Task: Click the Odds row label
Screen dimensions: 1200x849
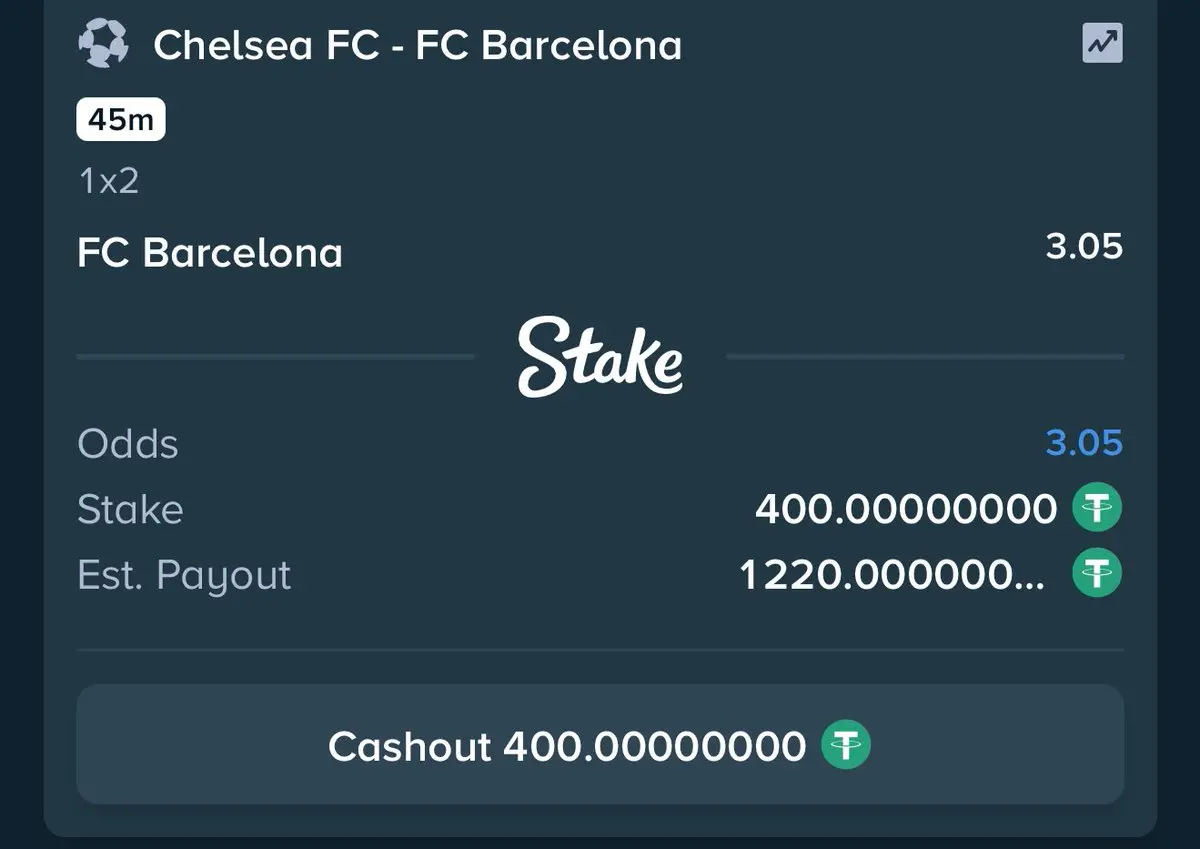Action: (x=128, y=444)
